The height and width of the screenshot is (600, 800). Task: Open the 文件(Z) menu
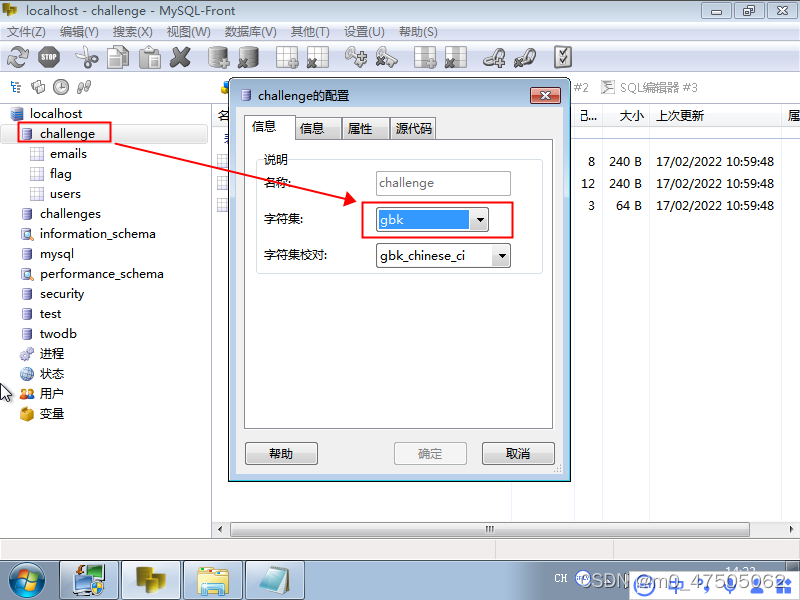point(26,32)
